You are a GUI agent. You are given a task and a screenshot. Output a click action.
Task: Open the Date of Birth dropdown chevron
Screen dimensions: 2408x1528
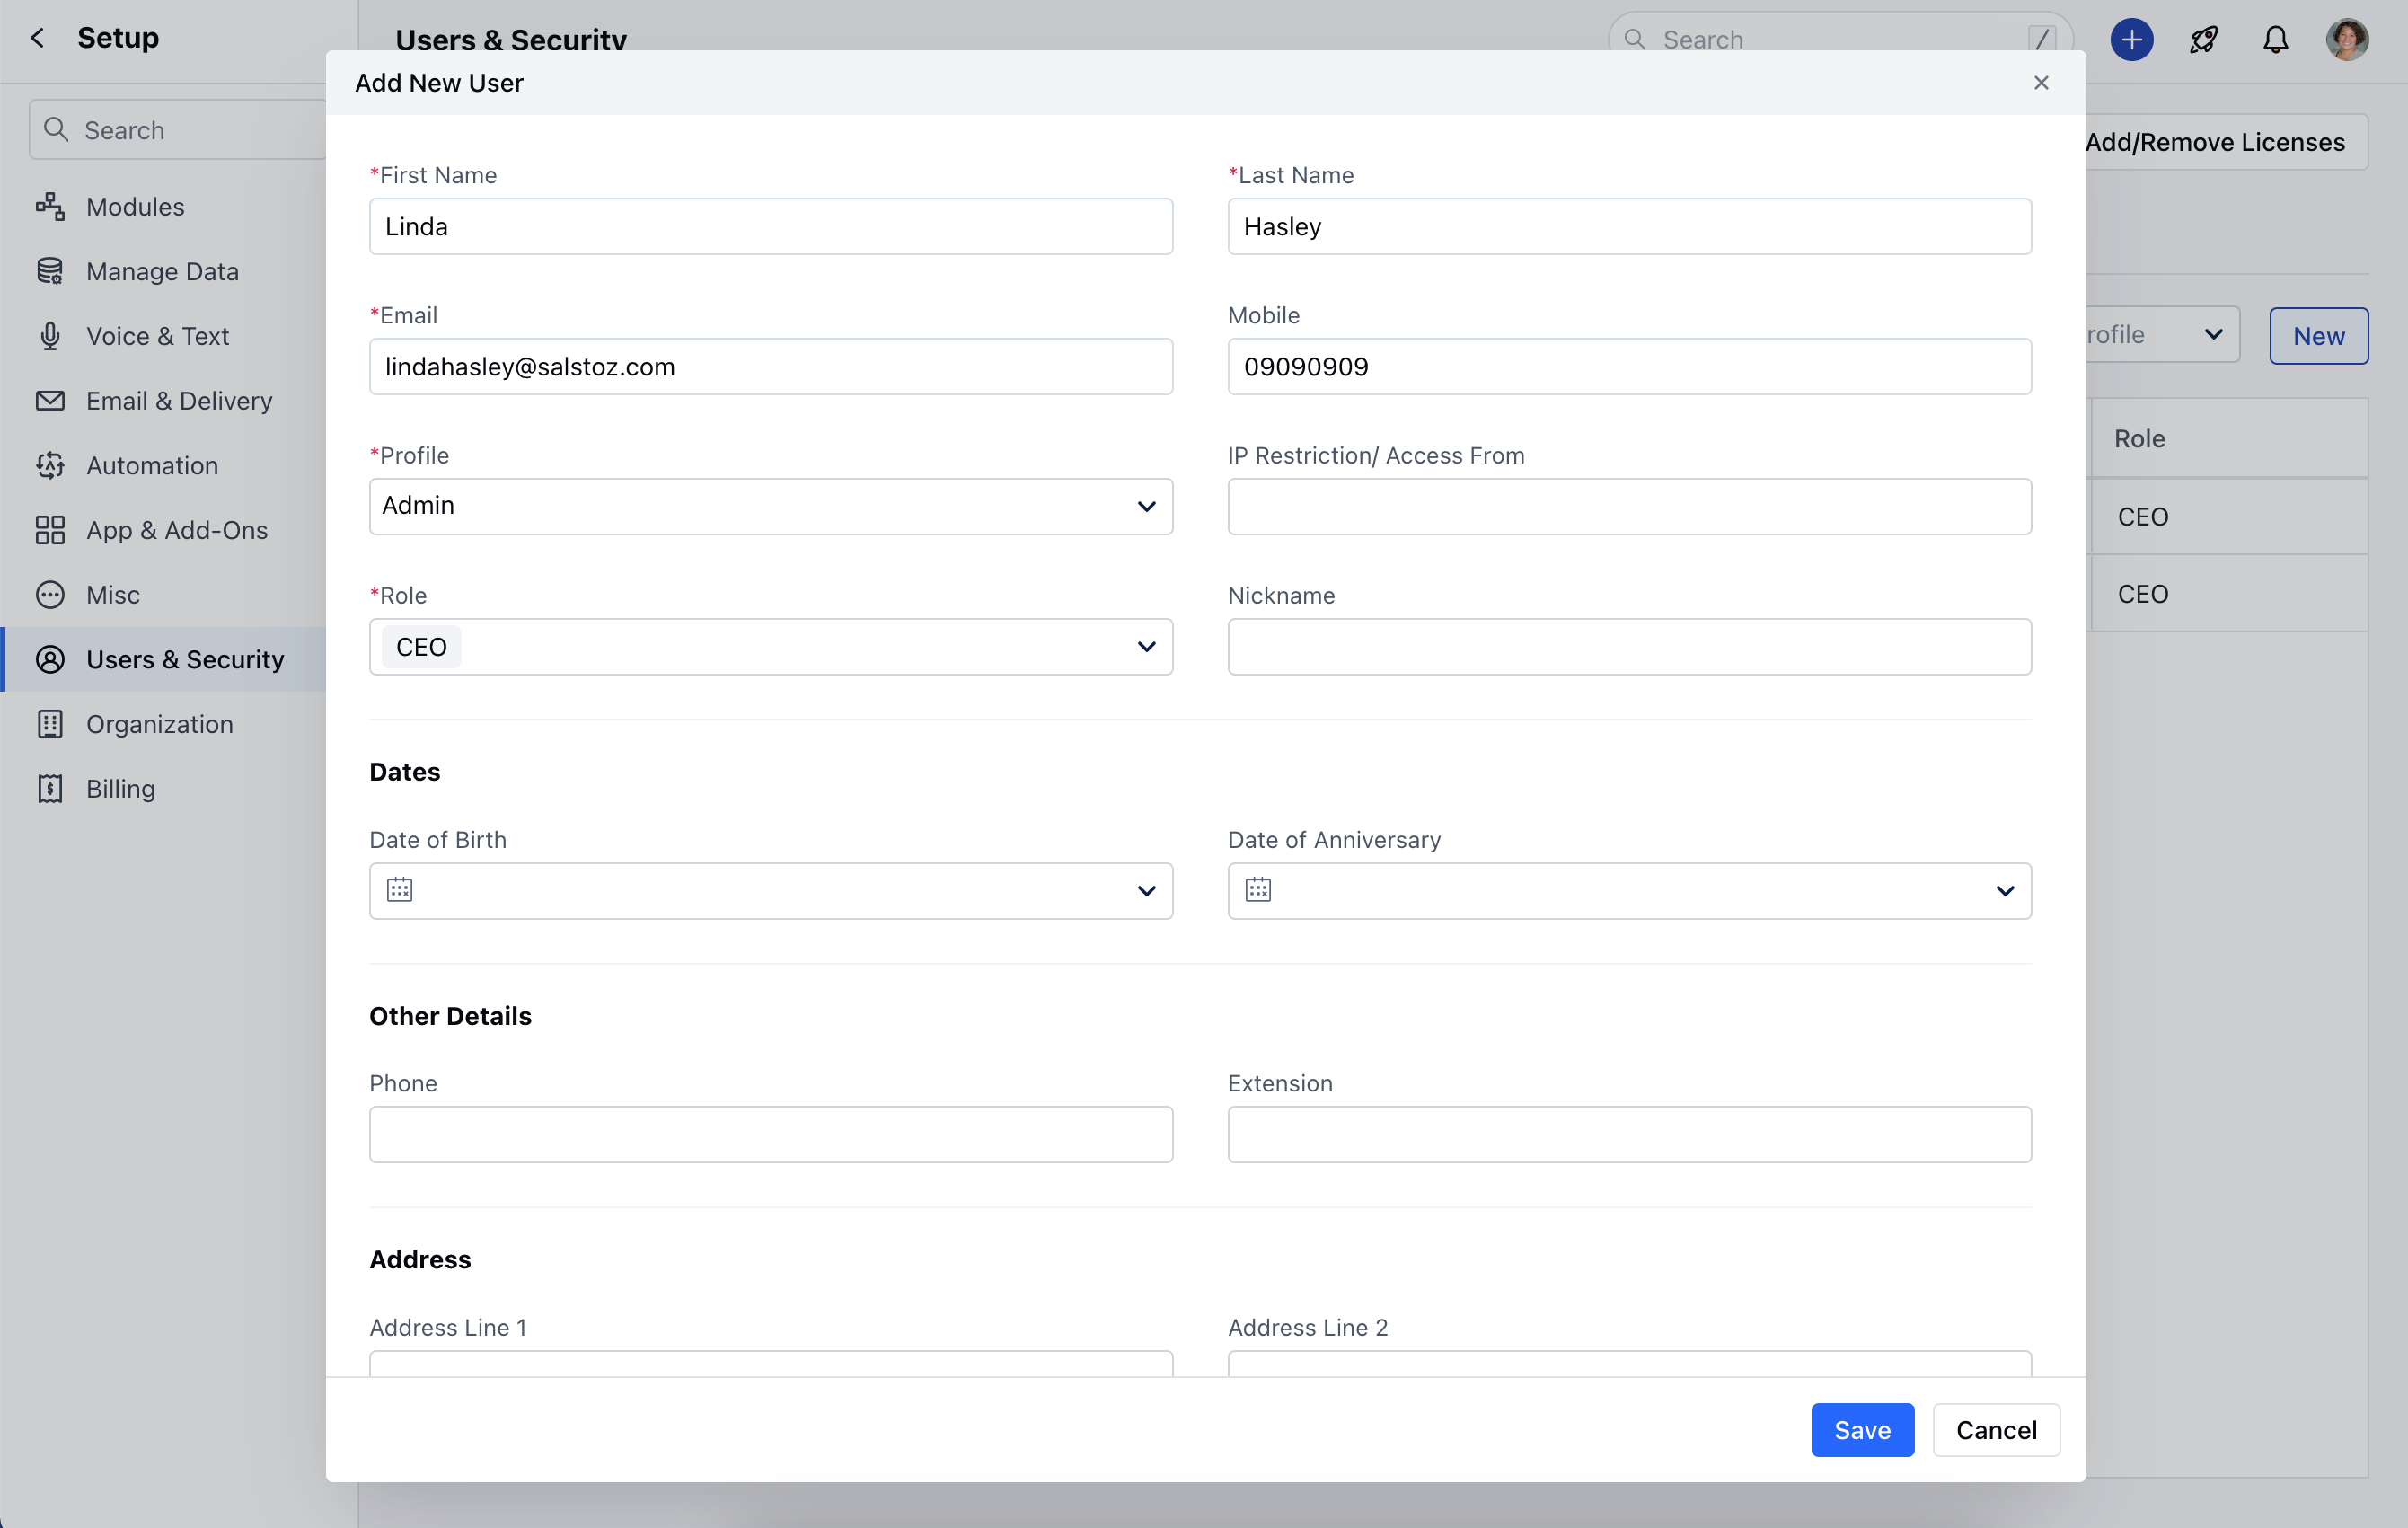pyautogui.click(x=1146, y=891)
